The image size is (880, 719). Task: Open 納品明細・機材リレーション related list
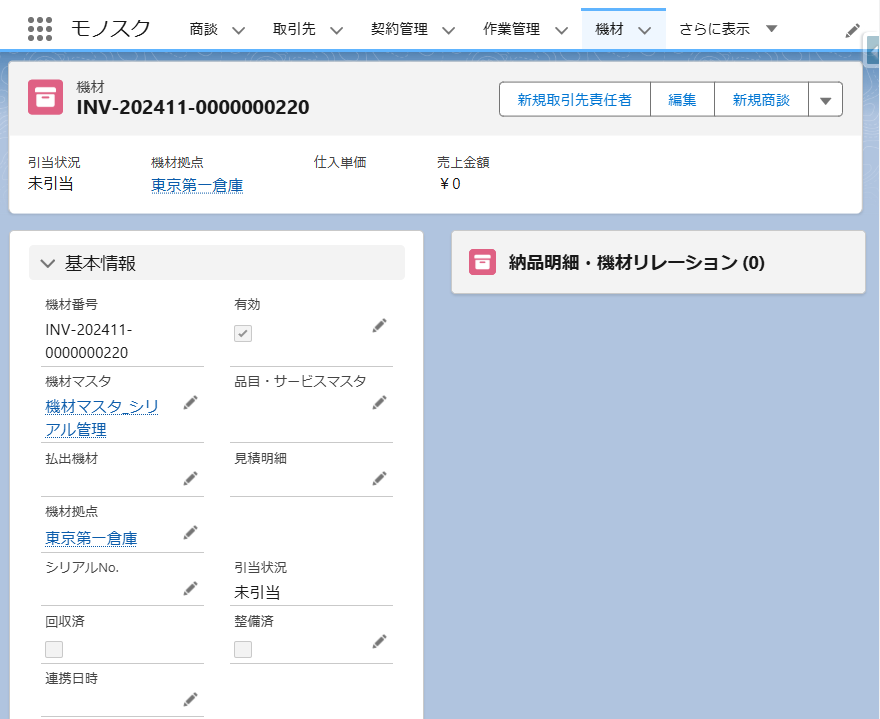click(x=636, y=263)
